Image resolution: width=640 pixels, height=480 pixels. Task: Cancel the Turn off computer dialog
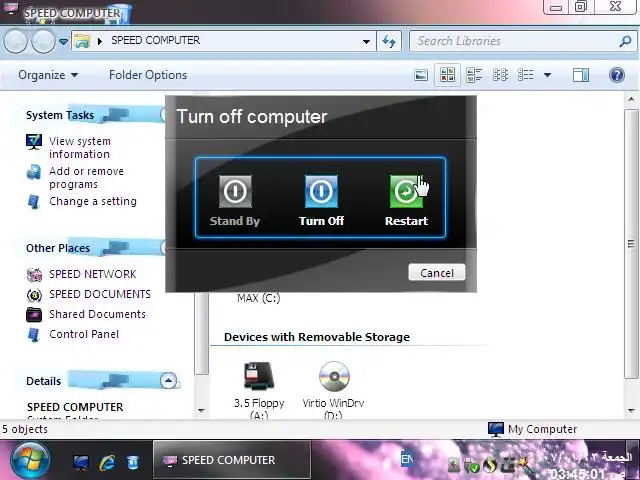437,273
